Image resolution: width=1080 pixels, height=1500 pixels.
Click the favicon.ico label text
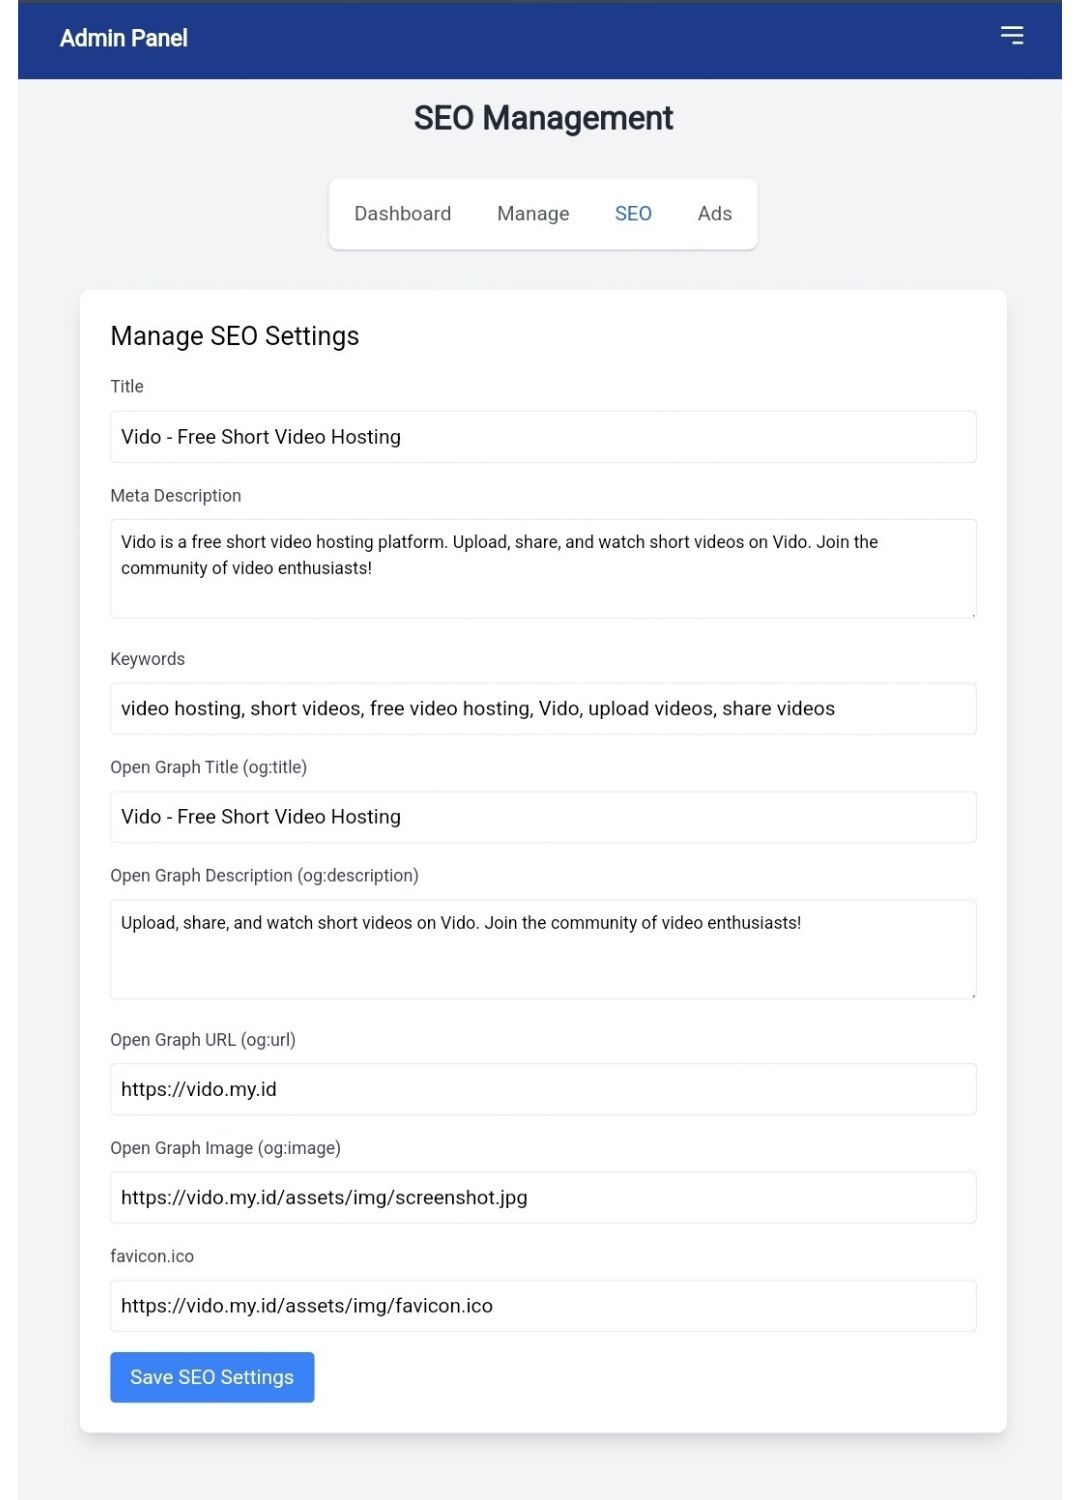coord(152,1256)
